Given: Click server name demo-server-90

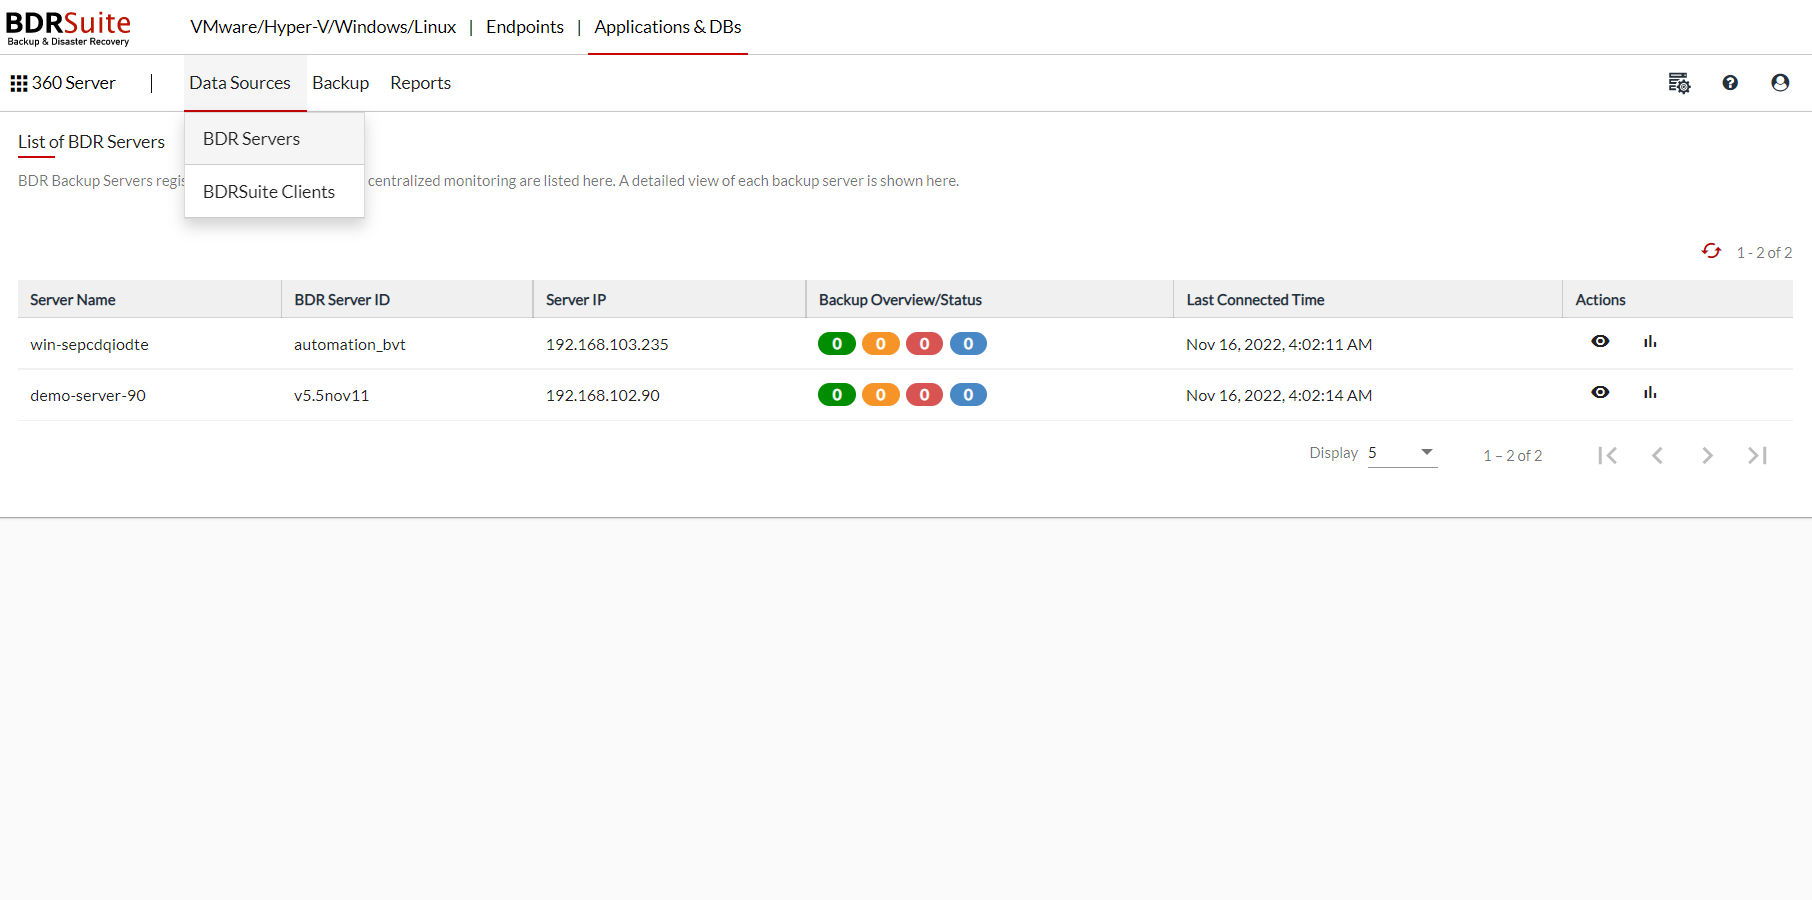Looking at the screenshot, I should click(x=88, y=396).
